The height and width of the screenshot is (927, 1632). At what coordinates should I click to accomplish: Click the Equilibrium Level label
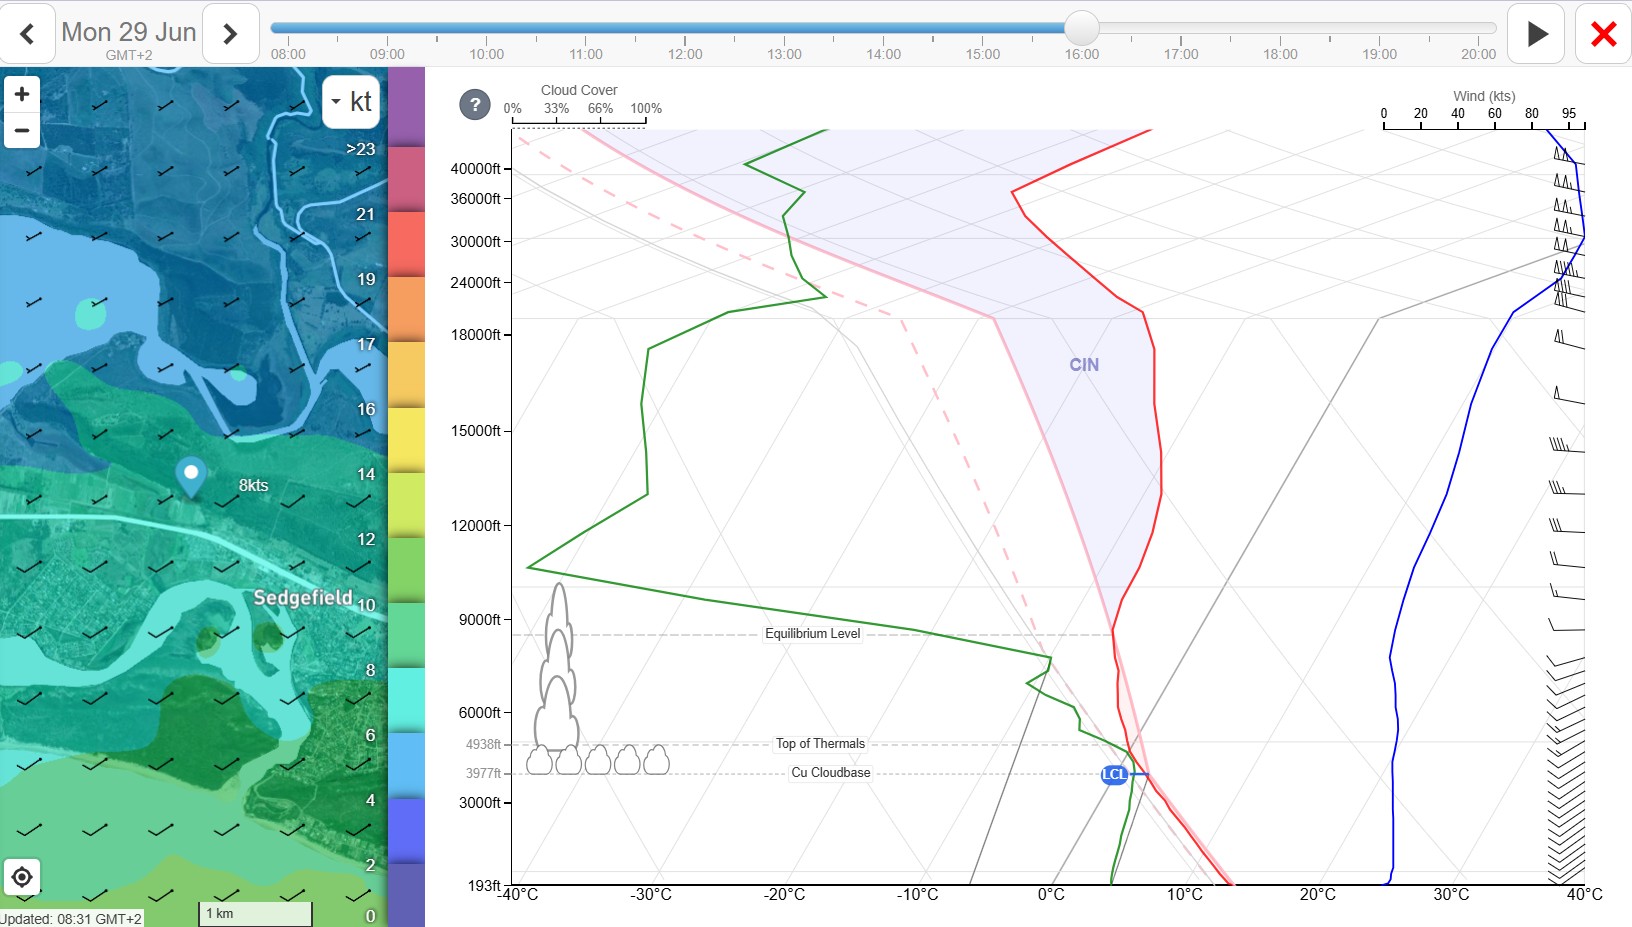(x=812, y=634)
